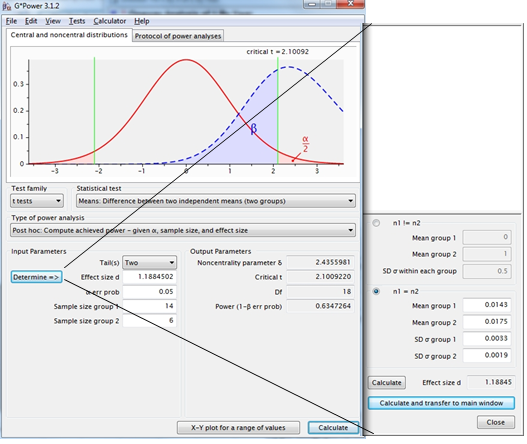Screen dimensions: 527x444
Task: Click the Noncentrality parameter δ output value
Action: click(320, 262)
